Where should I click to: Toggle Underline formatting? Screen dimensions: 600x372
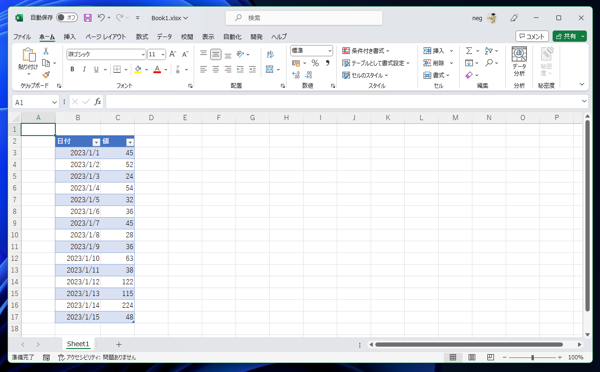click(x=96, y=69)
